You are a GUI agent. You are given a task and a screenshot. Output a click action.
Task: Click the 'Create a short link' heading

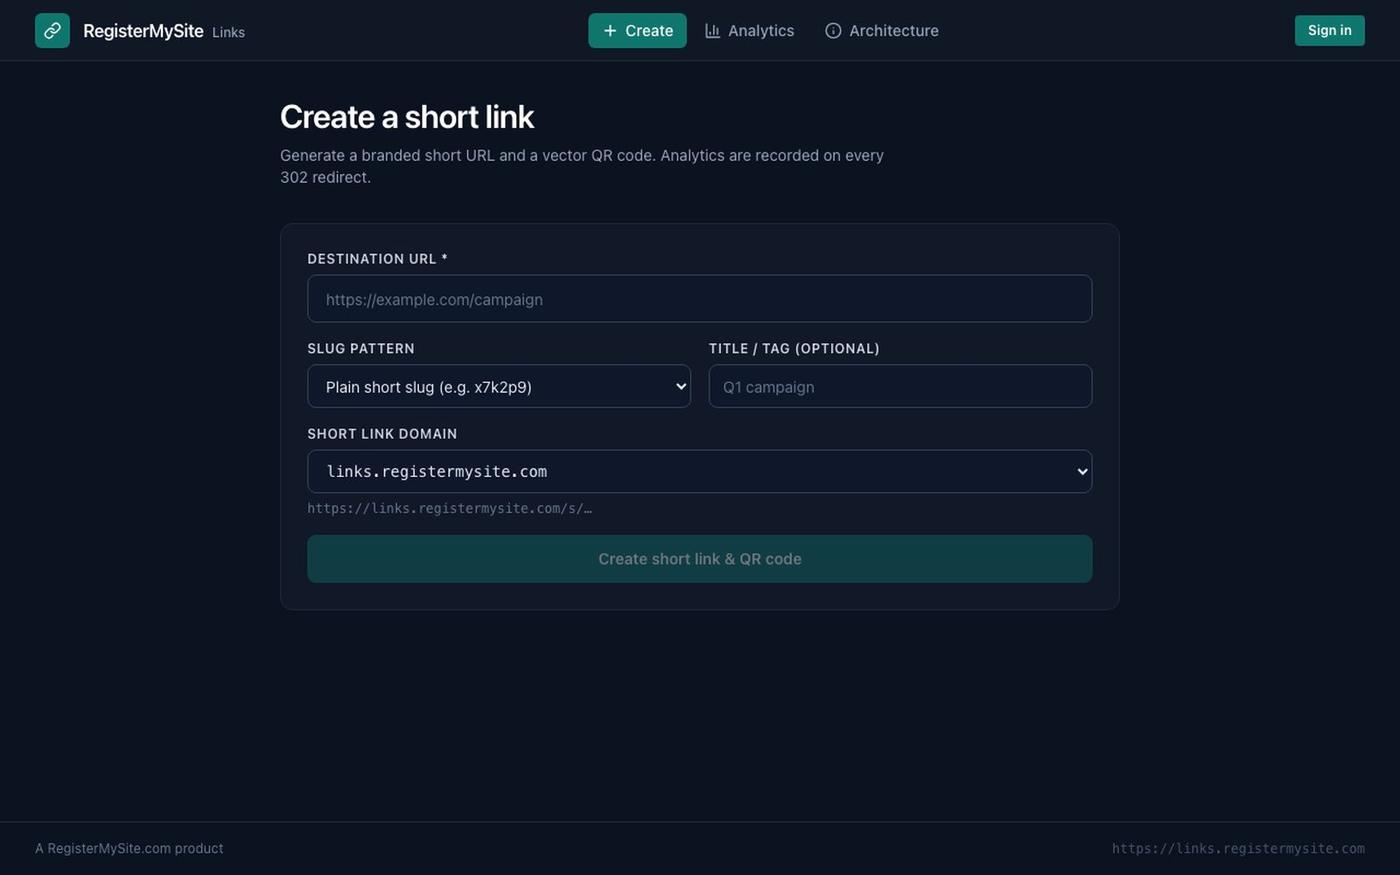pyautogui.click(x=407, y=117)
